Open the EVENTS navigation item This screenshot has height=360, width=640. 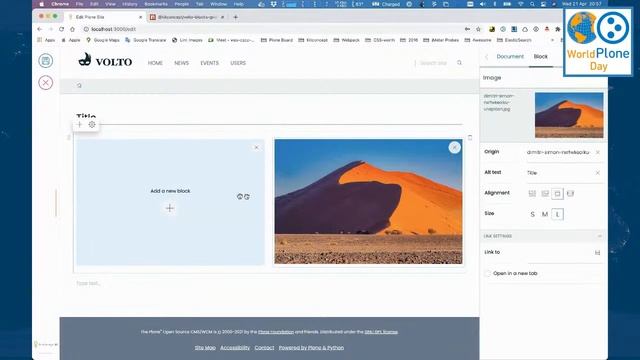pyautogui.click(x=209, y=63)
